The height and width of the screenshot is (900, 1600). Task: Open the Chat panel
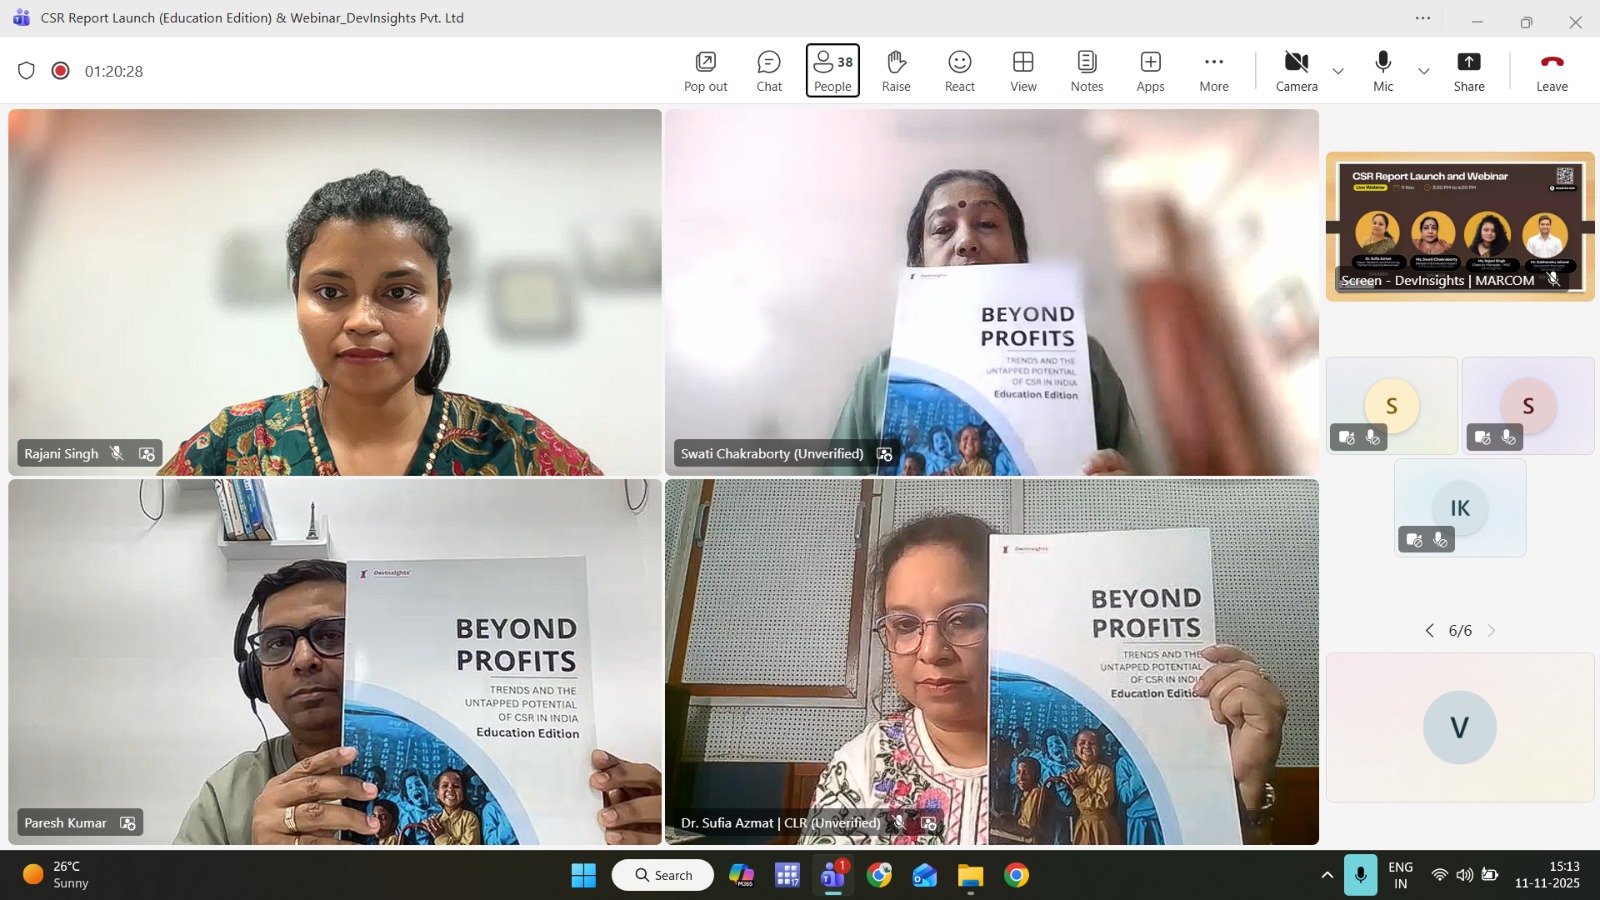point(769,71)
